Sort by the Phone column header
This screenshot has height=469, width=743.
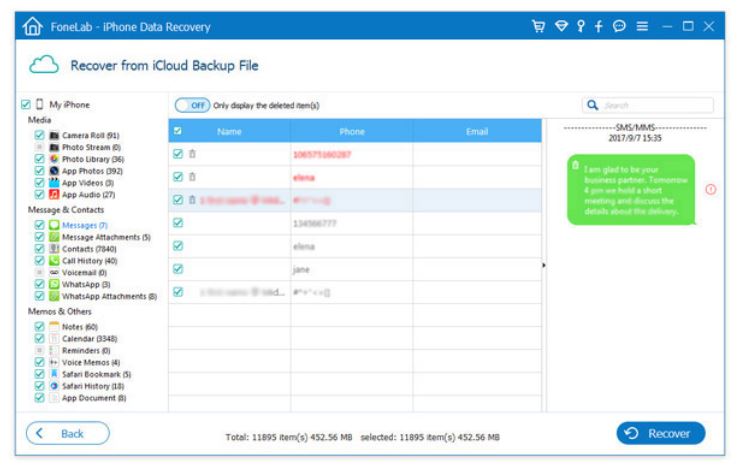click(x=352, y=131)
